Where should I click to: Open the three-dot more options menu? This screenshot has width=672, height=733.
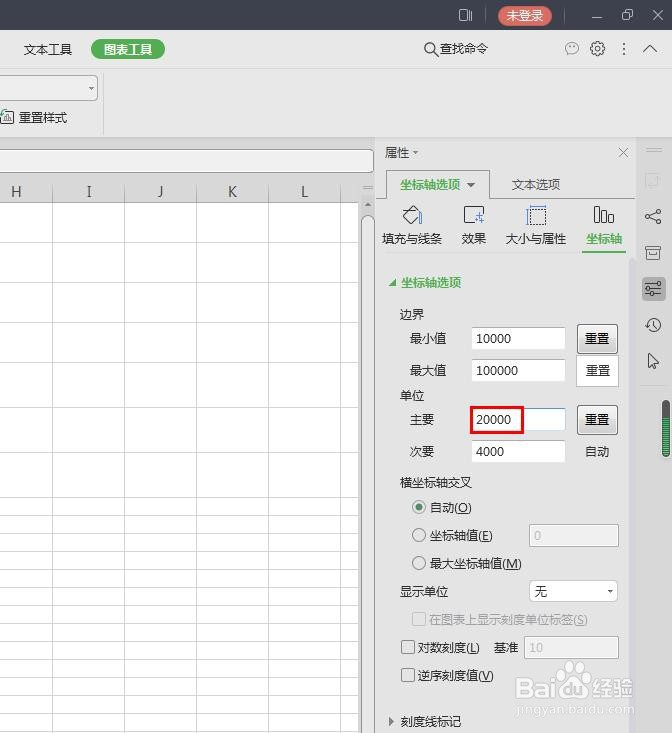(623, 49)
